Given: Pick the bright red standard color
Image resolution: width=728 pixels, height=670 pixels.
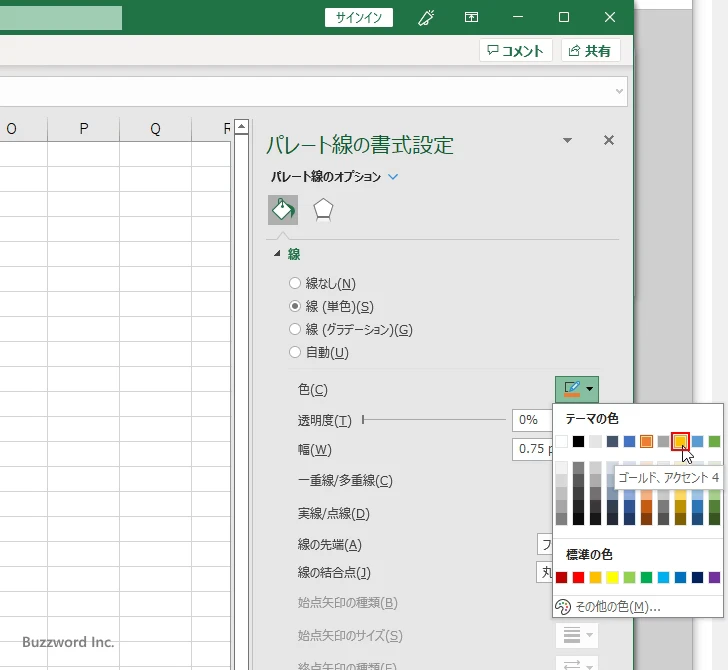Looking at the screenshot, I should tap(578, 577).
